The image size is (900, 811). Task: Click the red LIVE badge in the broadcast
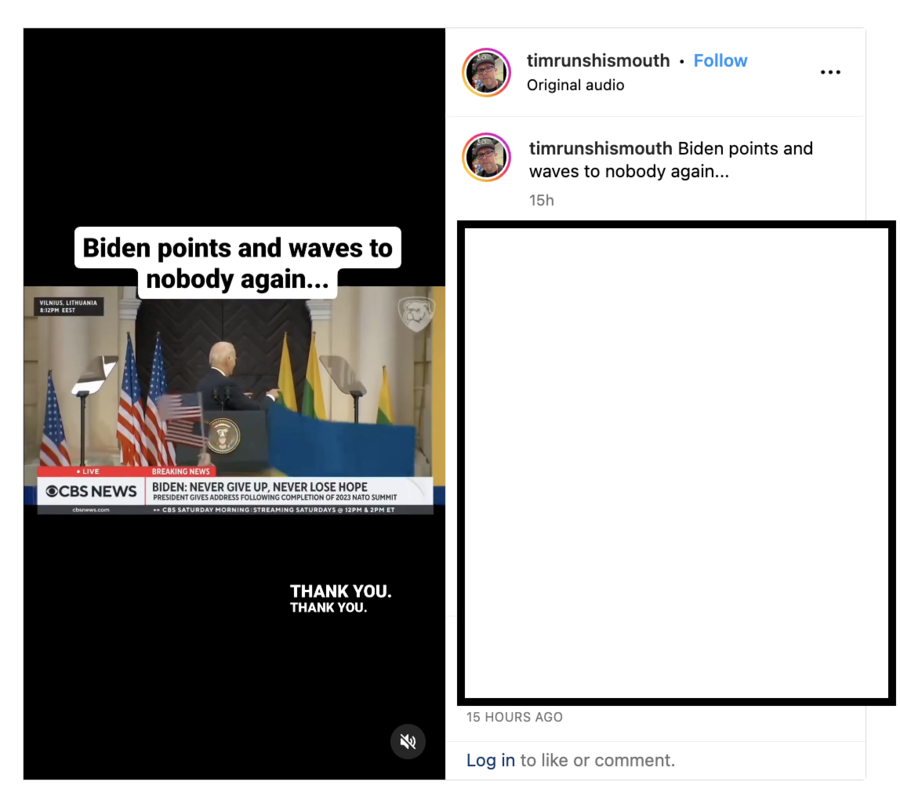coord(88,471)
